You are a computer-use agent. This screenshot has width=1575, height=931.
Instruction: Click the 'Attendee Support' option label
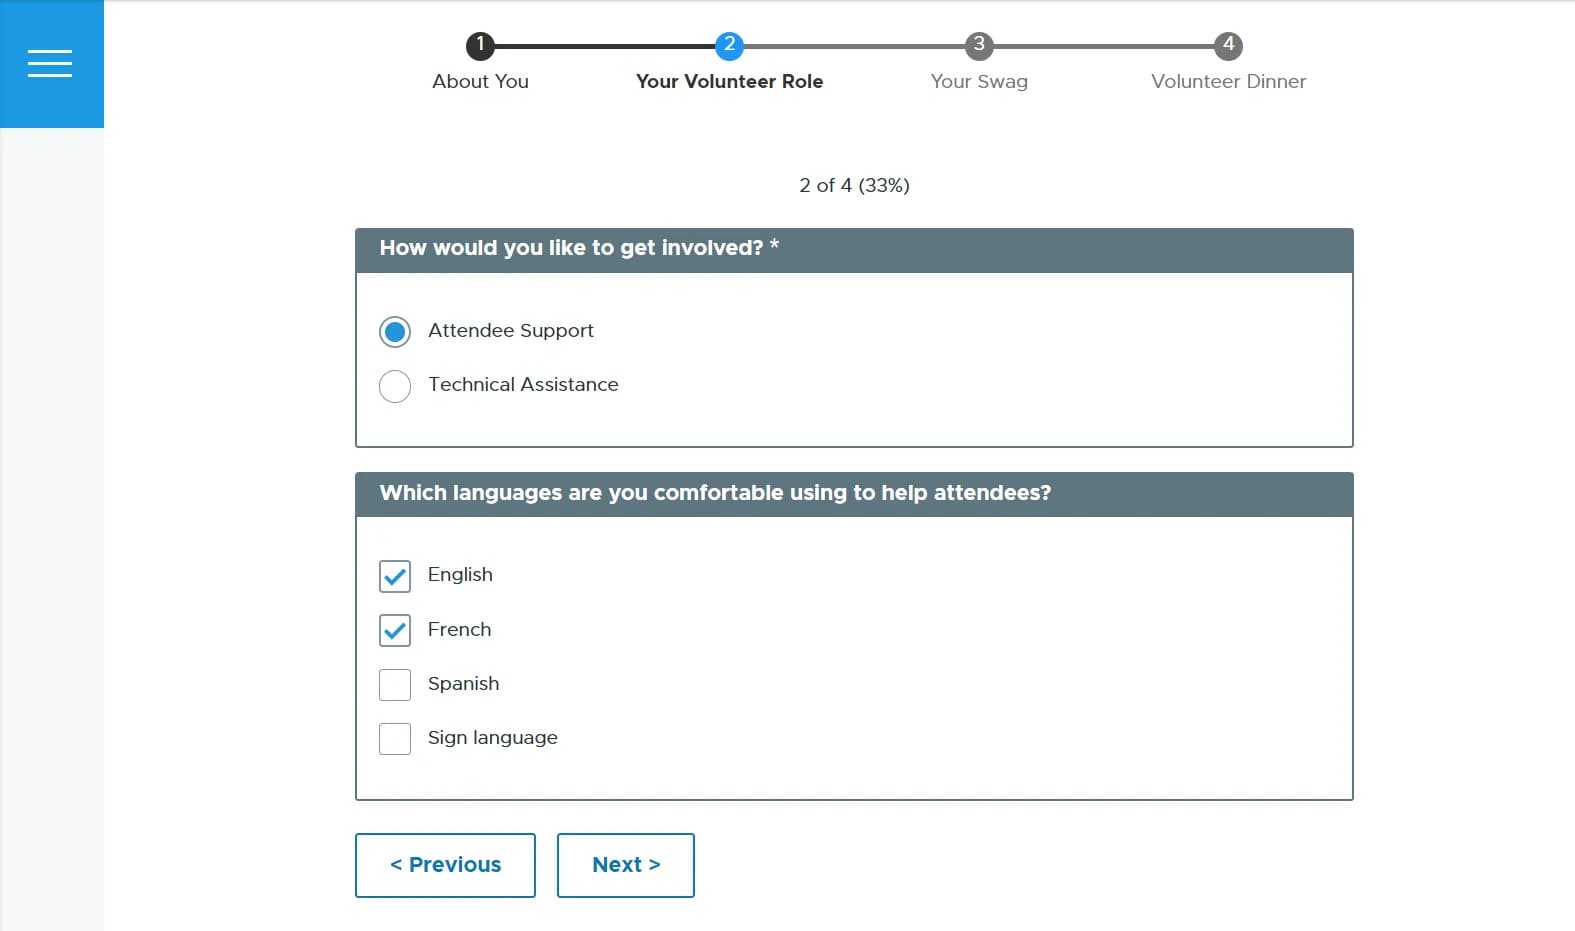click(x=511, y=331)
